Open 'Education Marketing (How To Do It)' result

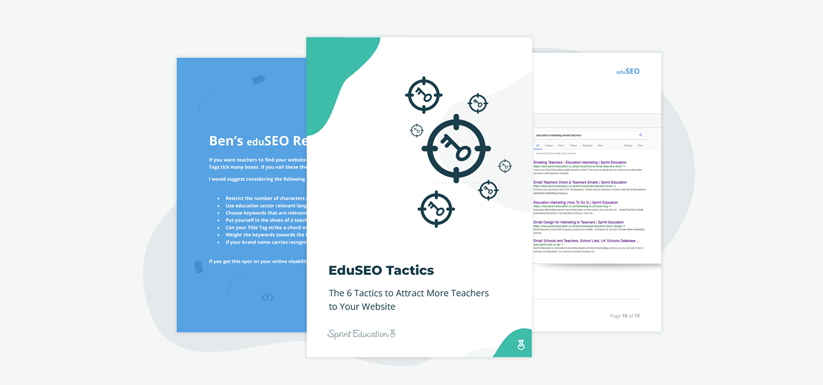click(x=575, y=202)
